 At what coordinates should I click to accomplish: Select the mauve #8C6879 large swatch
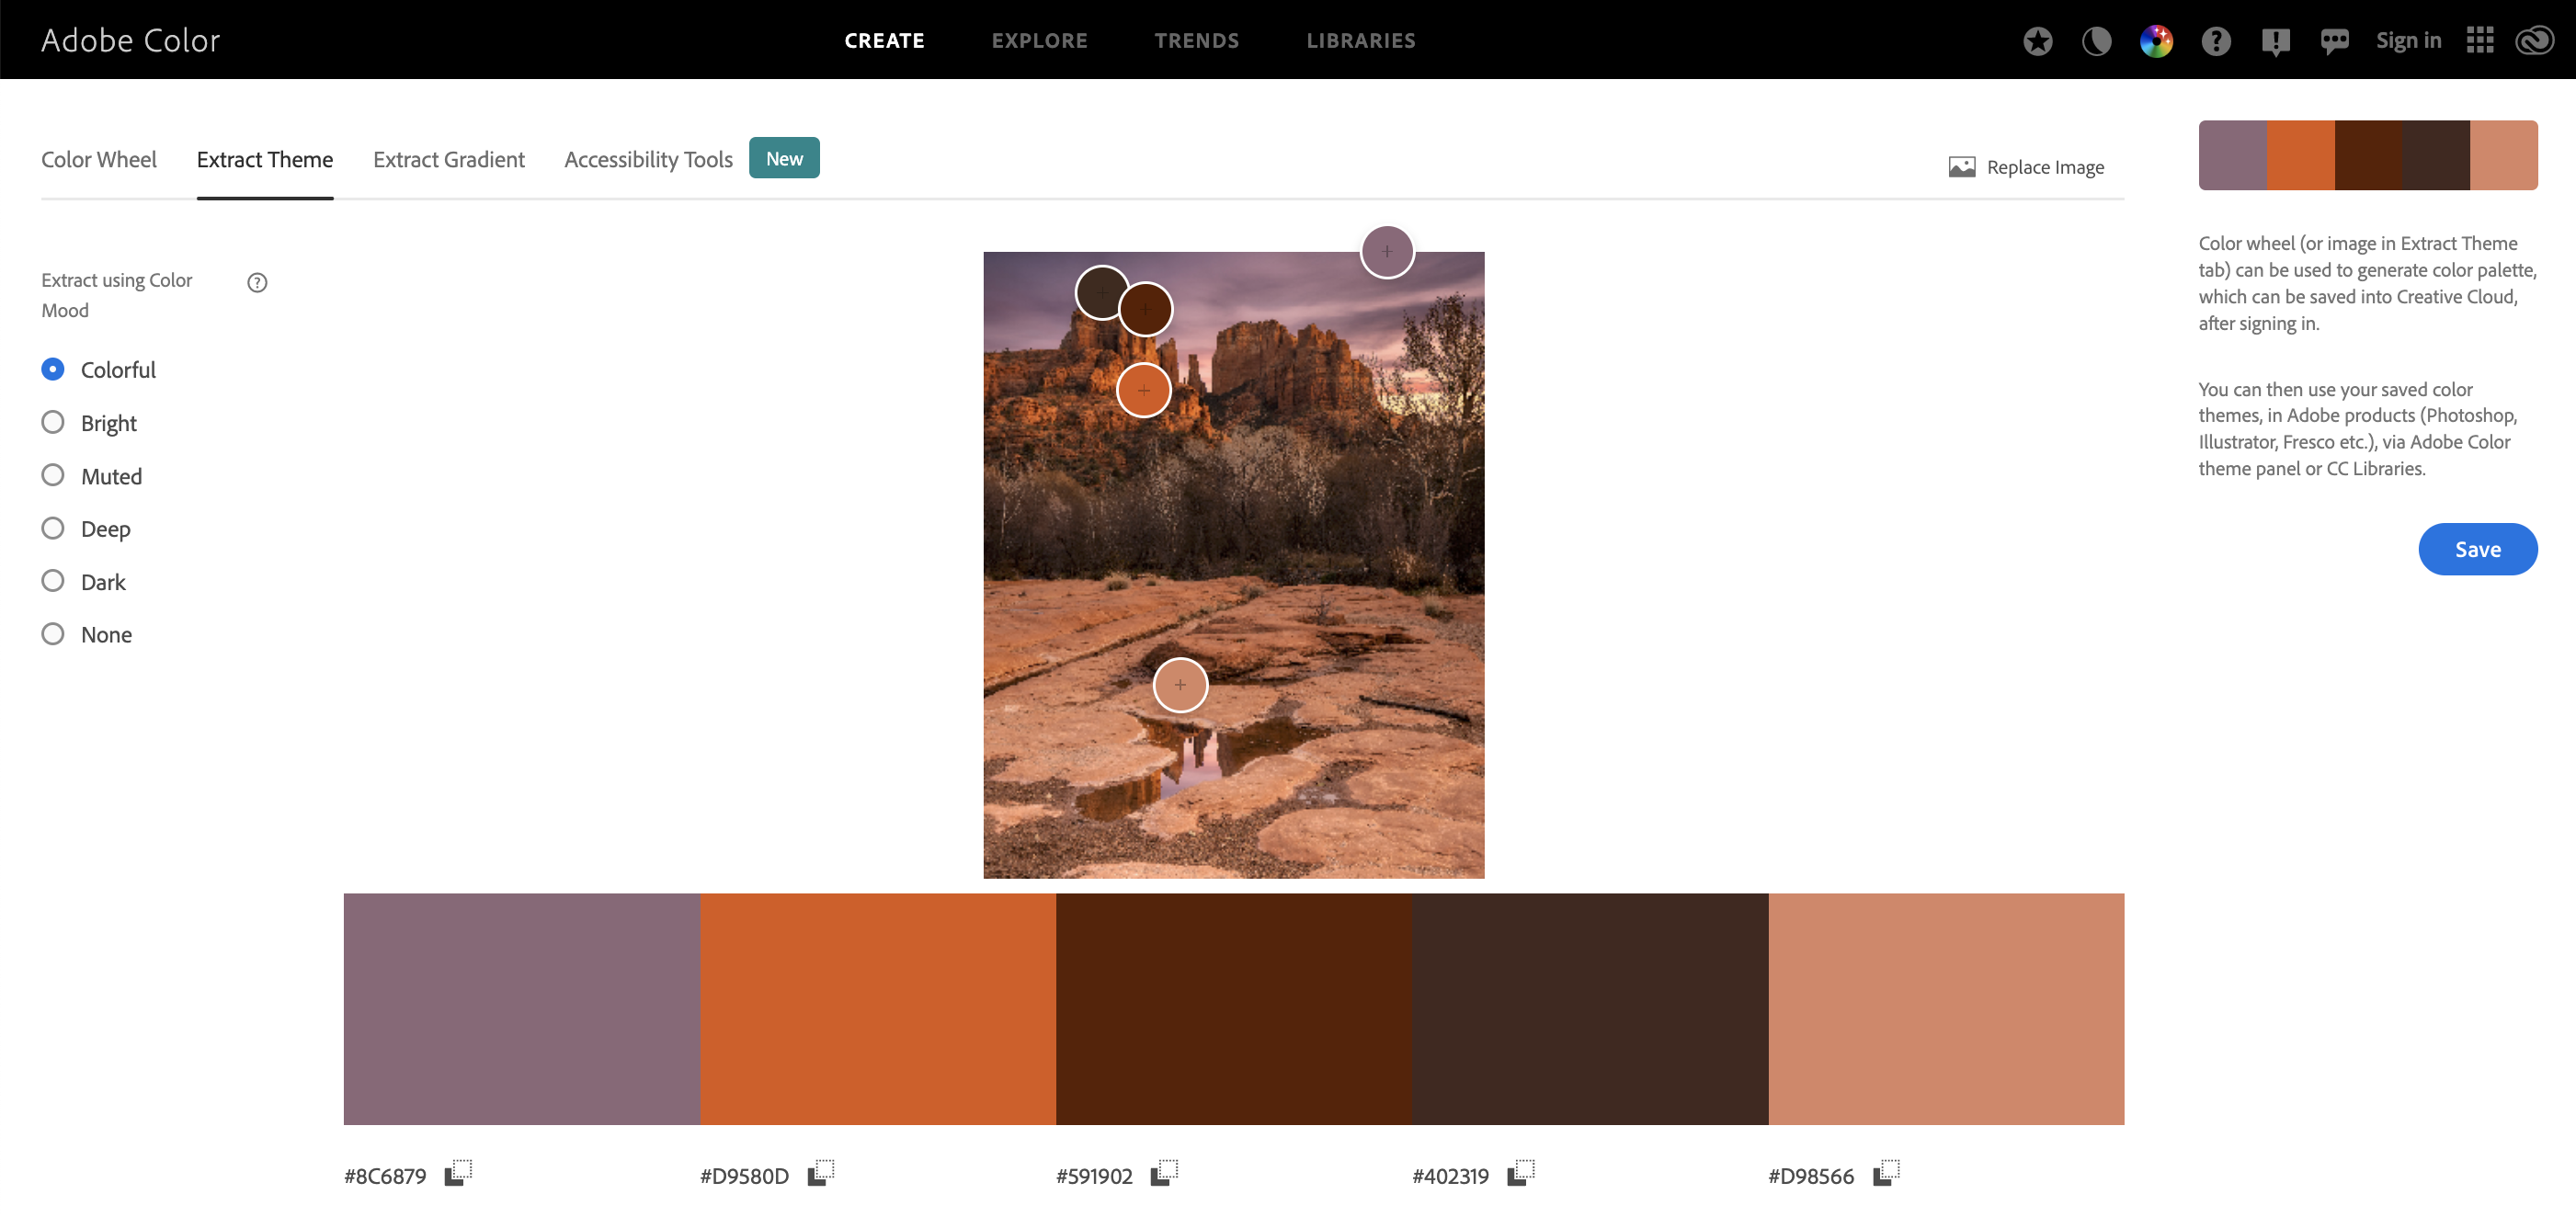[522, 1009]
